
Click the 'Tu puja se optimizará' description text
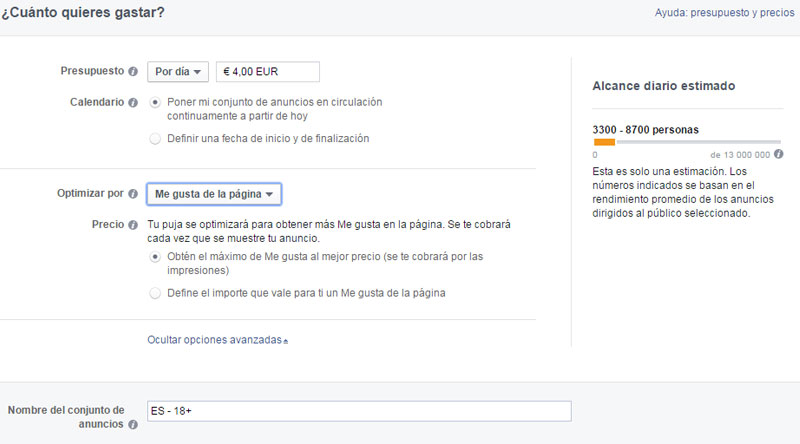click(x=329, y=231)
